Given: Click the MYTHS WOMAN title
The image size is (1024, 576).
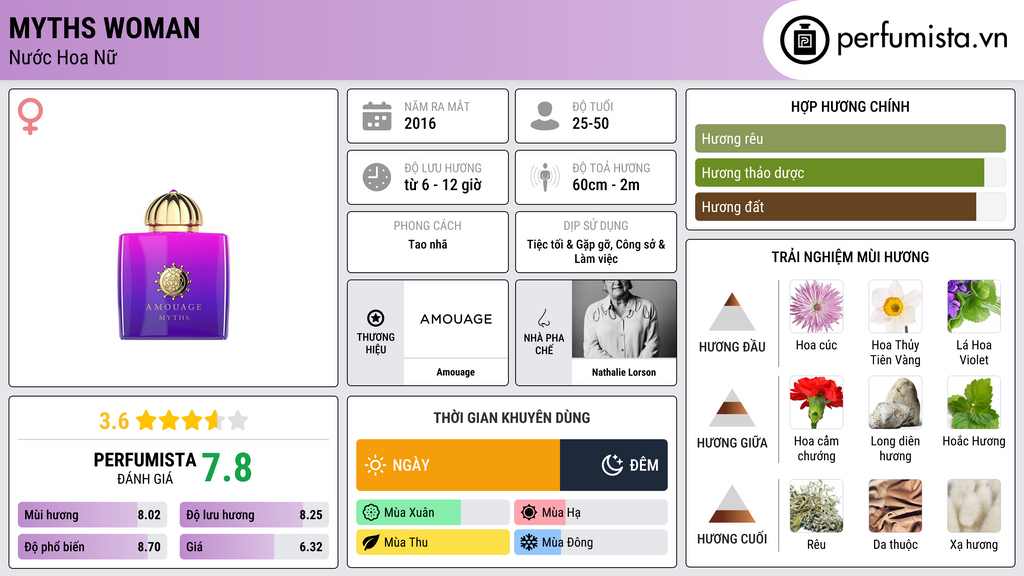Looking at the screenshot, I should point(104,29).
